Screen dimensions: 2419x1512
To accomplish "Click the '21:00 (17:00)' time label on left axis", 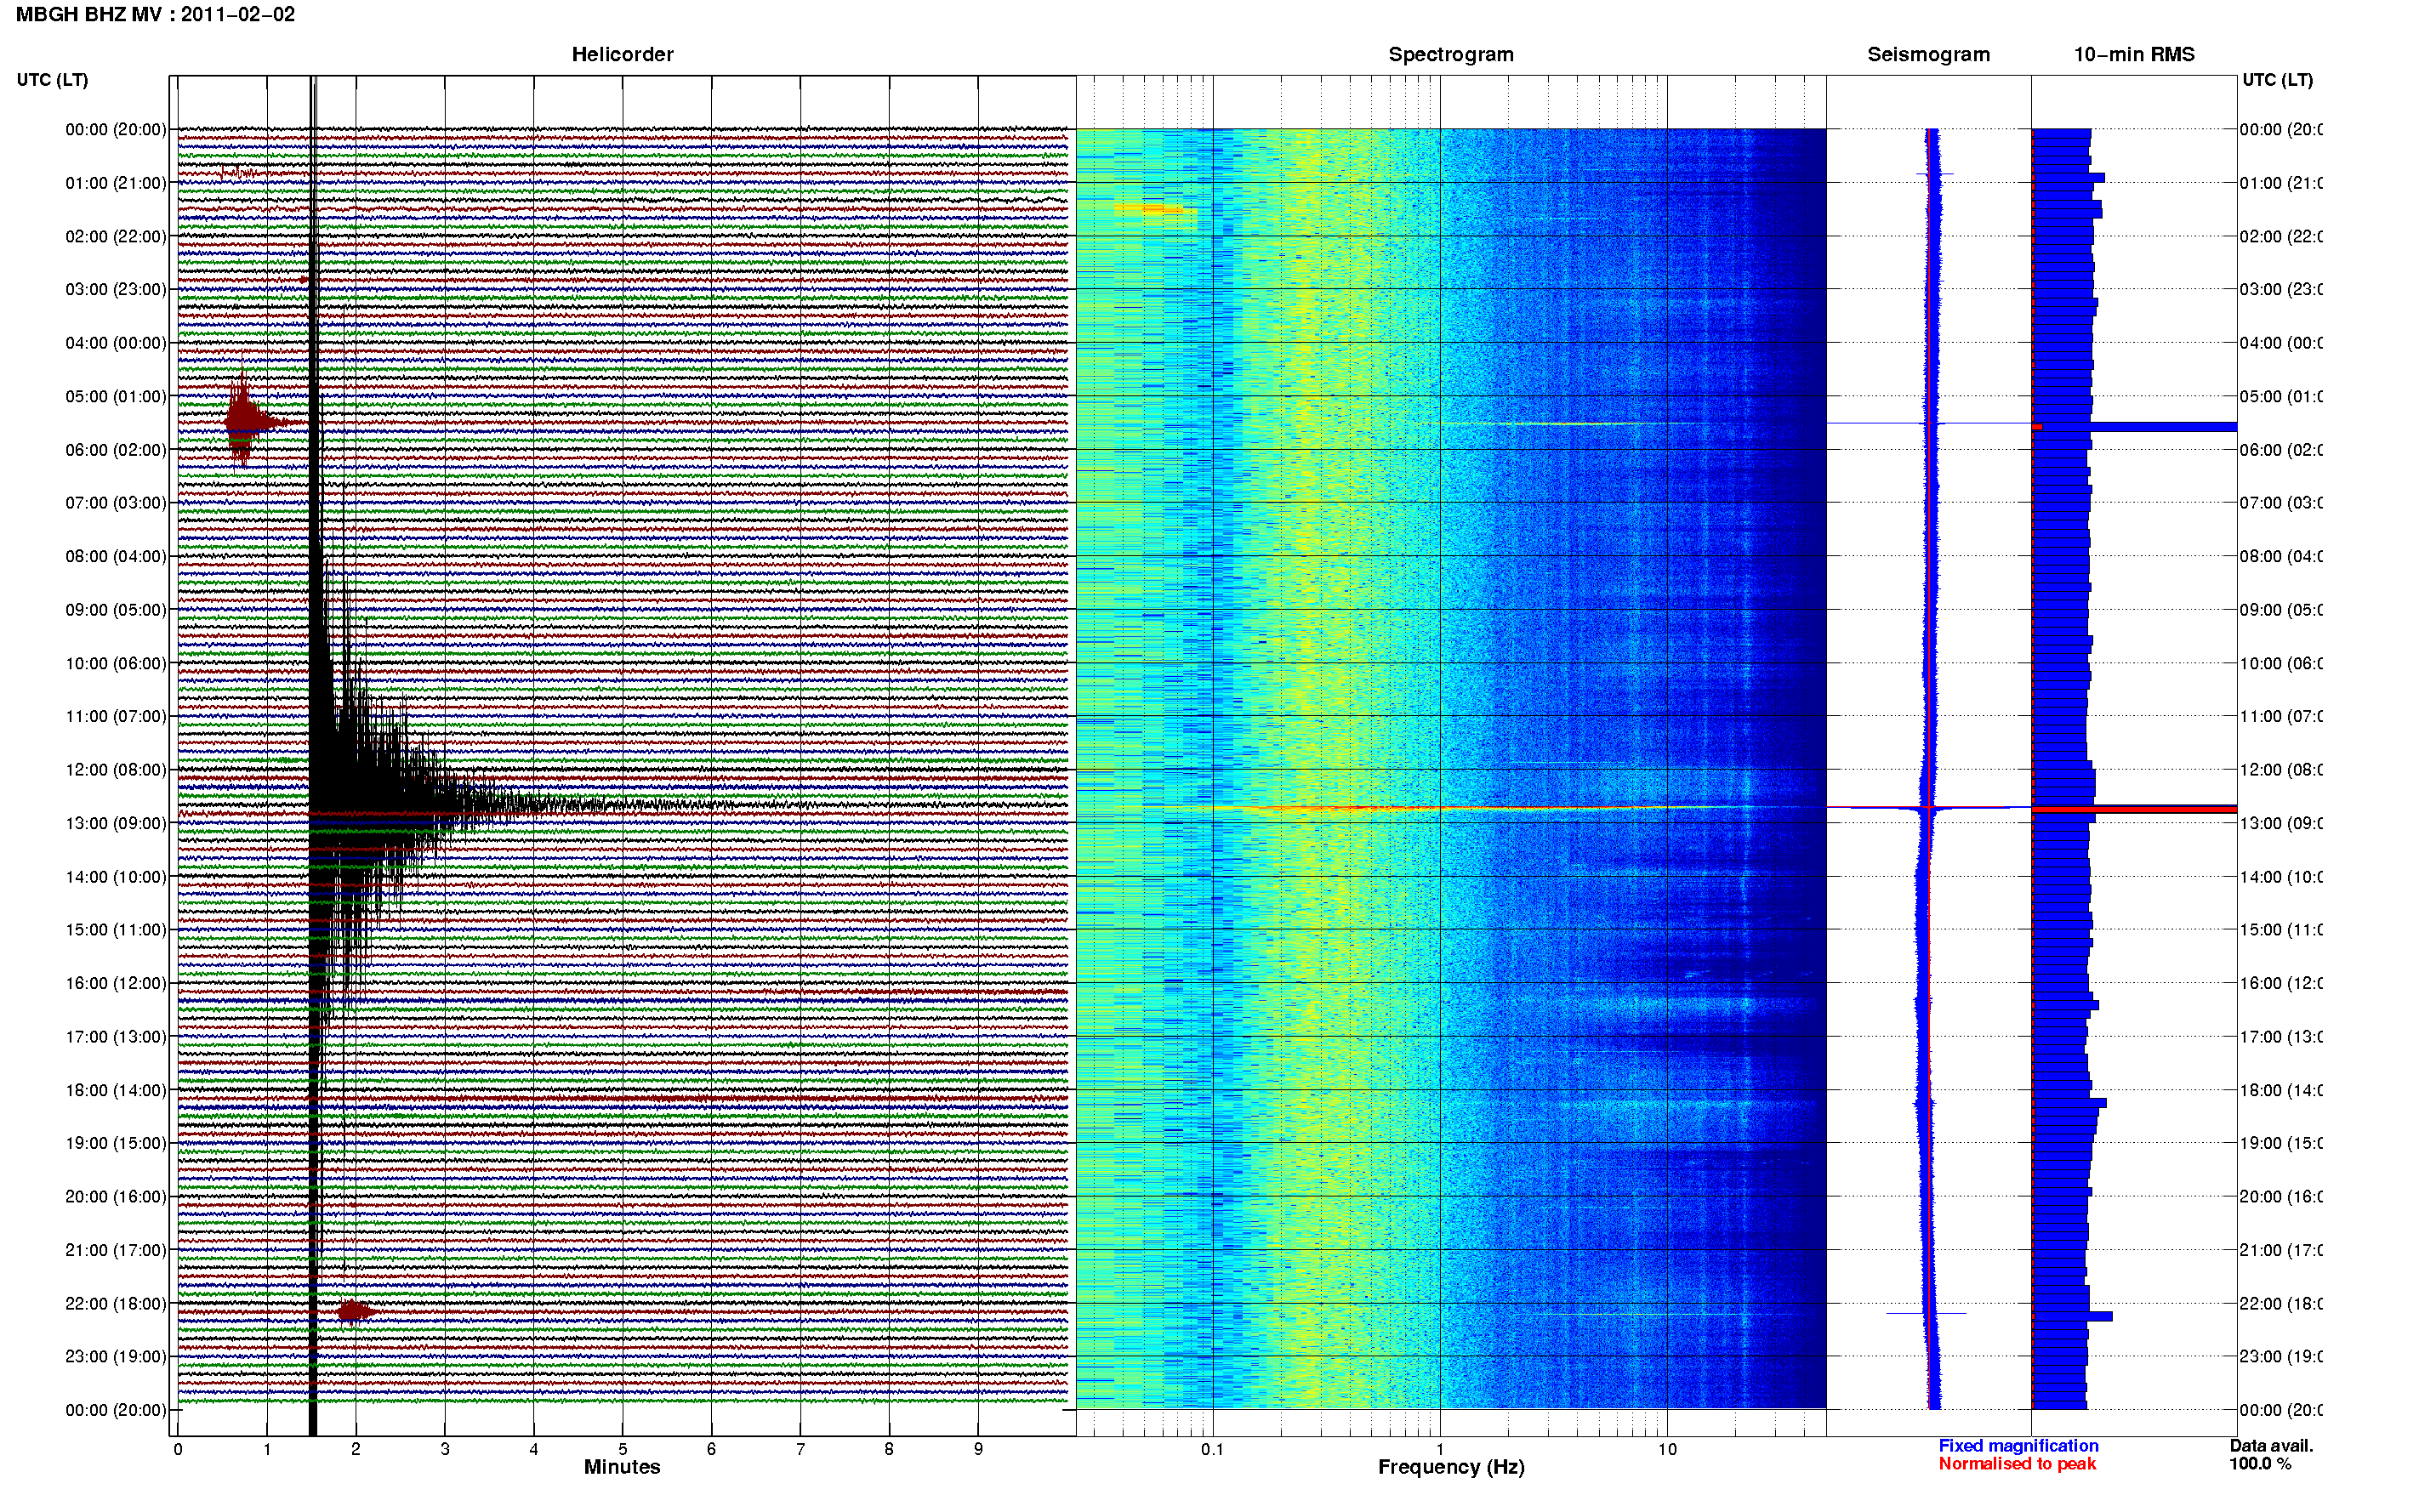I will 116,1250.
